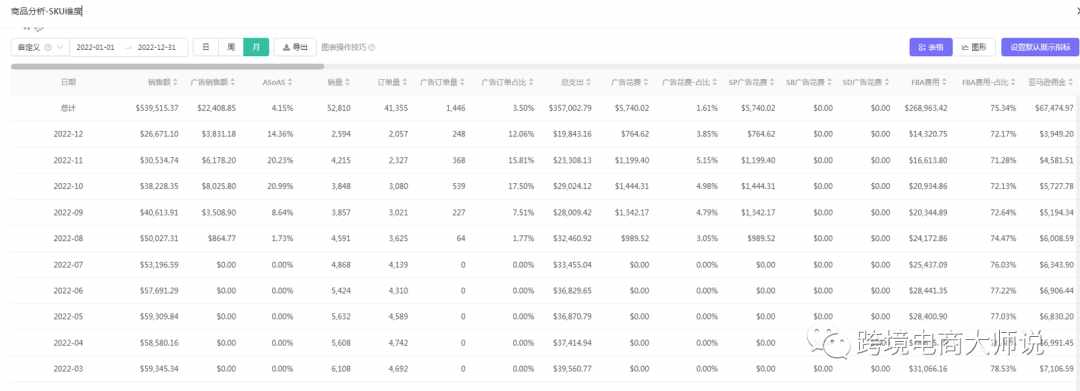Viewport: 1080px width, 391px height.
Task: Open the start date 2022-01-01 picker
Action: pyautogui.click(x=95, y=47)
